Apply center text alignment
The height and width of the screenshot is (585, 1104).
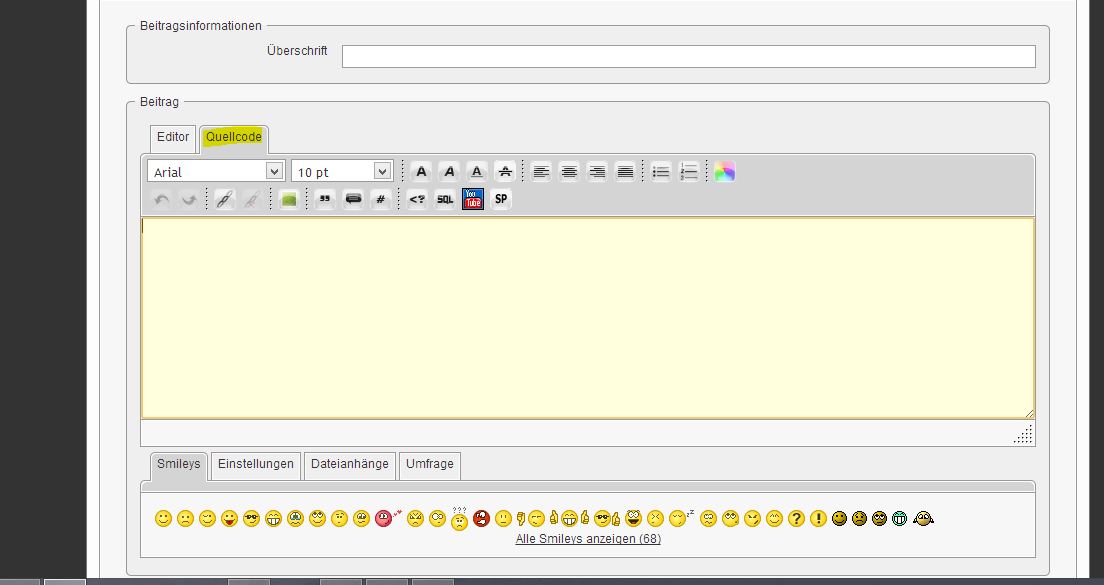[x=569, y=172]
